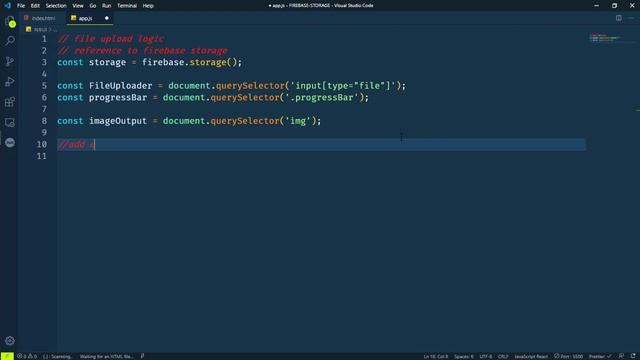This screenshot has height=360, width=640.
Task: Click the storage() method call
Action: 213,62
